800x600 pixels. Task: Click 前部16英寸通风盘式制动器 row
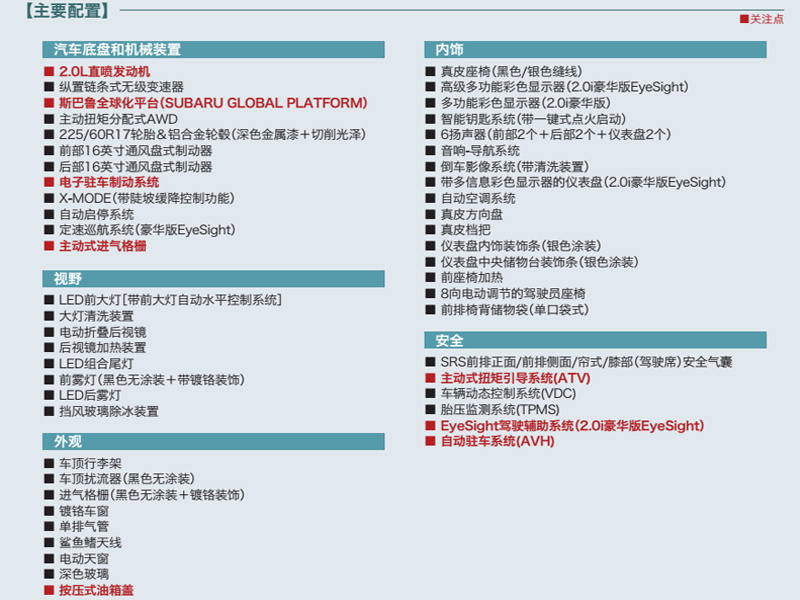tap(128, 151)
